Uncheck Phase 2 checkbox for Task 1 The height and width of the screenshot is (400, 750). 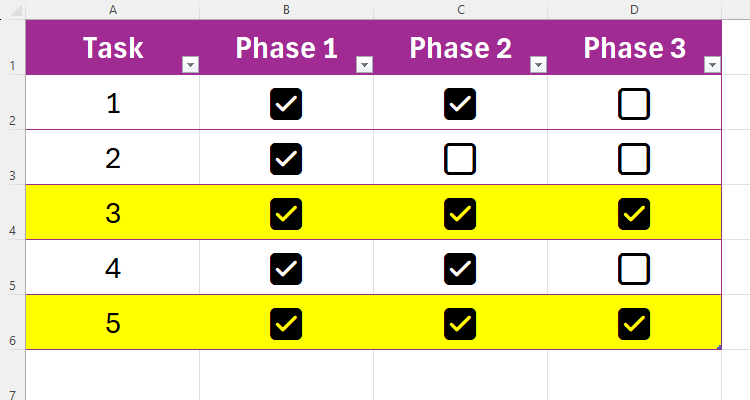click(x=460, y=103)
